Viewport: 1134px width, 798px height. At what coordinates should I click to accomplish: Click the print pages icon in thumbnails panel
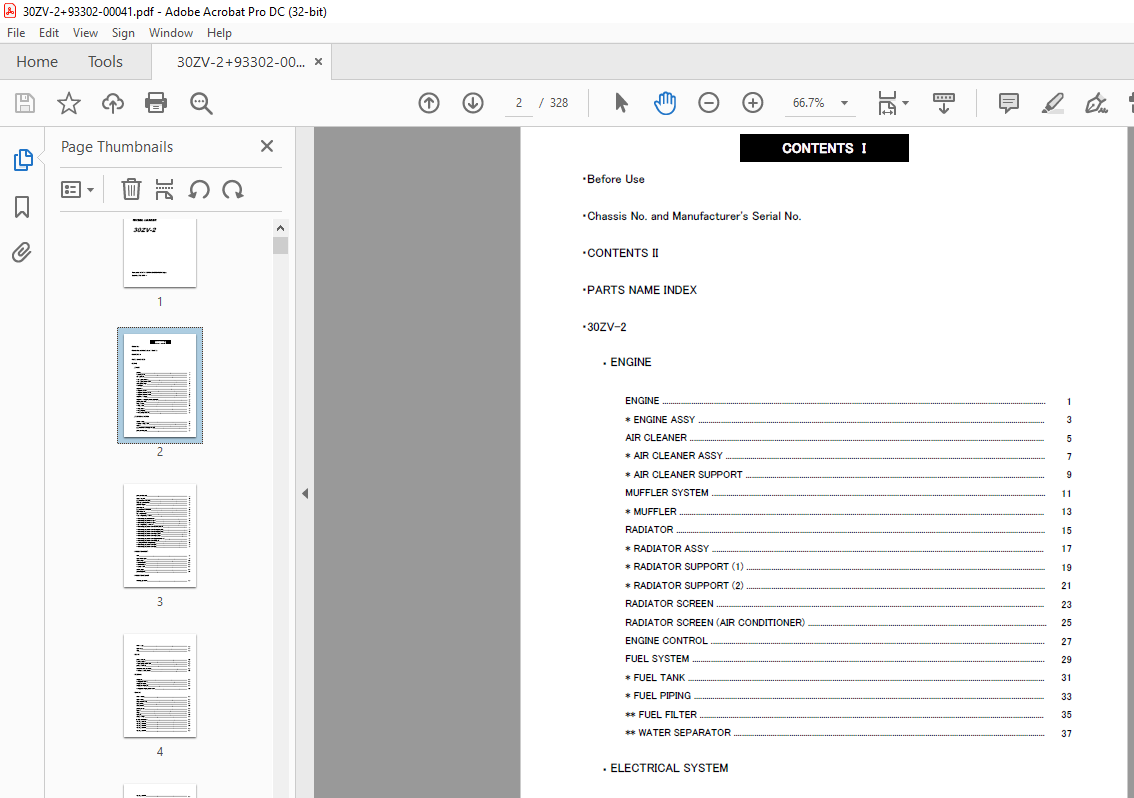click(x=164, y=190)
